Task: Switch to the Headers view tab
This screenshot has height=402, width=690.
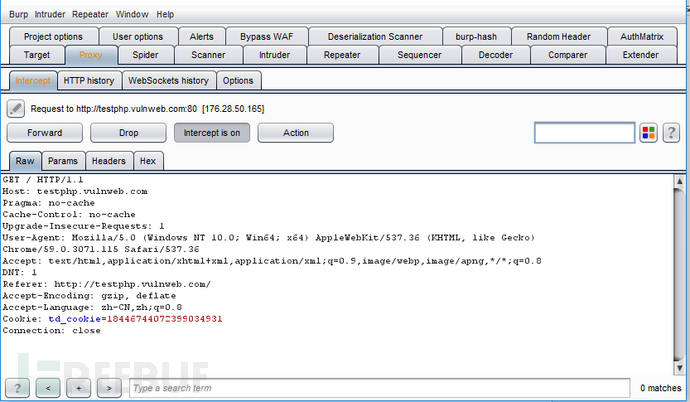Action: [109, 161]
